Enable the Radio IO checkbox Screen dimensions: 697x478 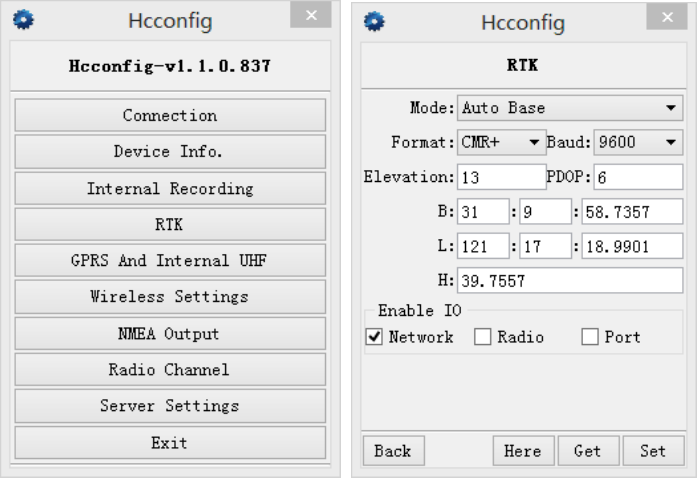[x=483, y=338]
